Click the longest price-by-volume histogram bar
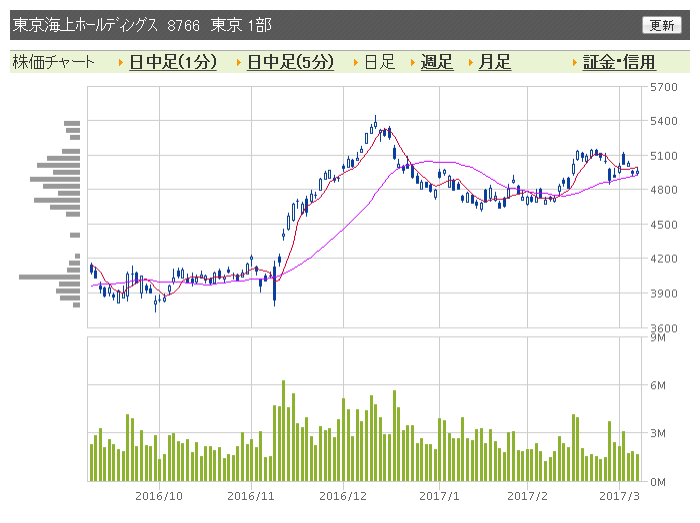Screen dimensions: 700x523 click(x=49, y=277)
